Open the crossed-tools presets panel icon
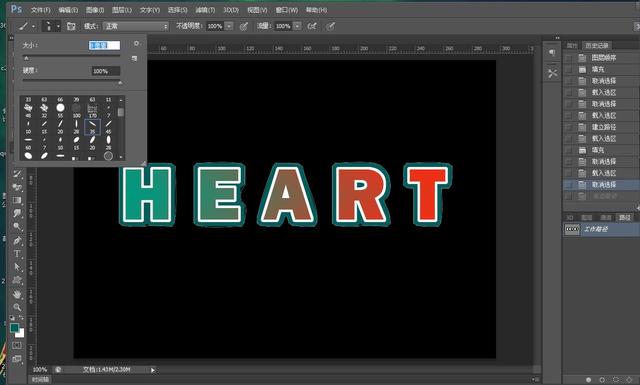Viewport: 640px width, 385px height. click(x=552, y=73)
